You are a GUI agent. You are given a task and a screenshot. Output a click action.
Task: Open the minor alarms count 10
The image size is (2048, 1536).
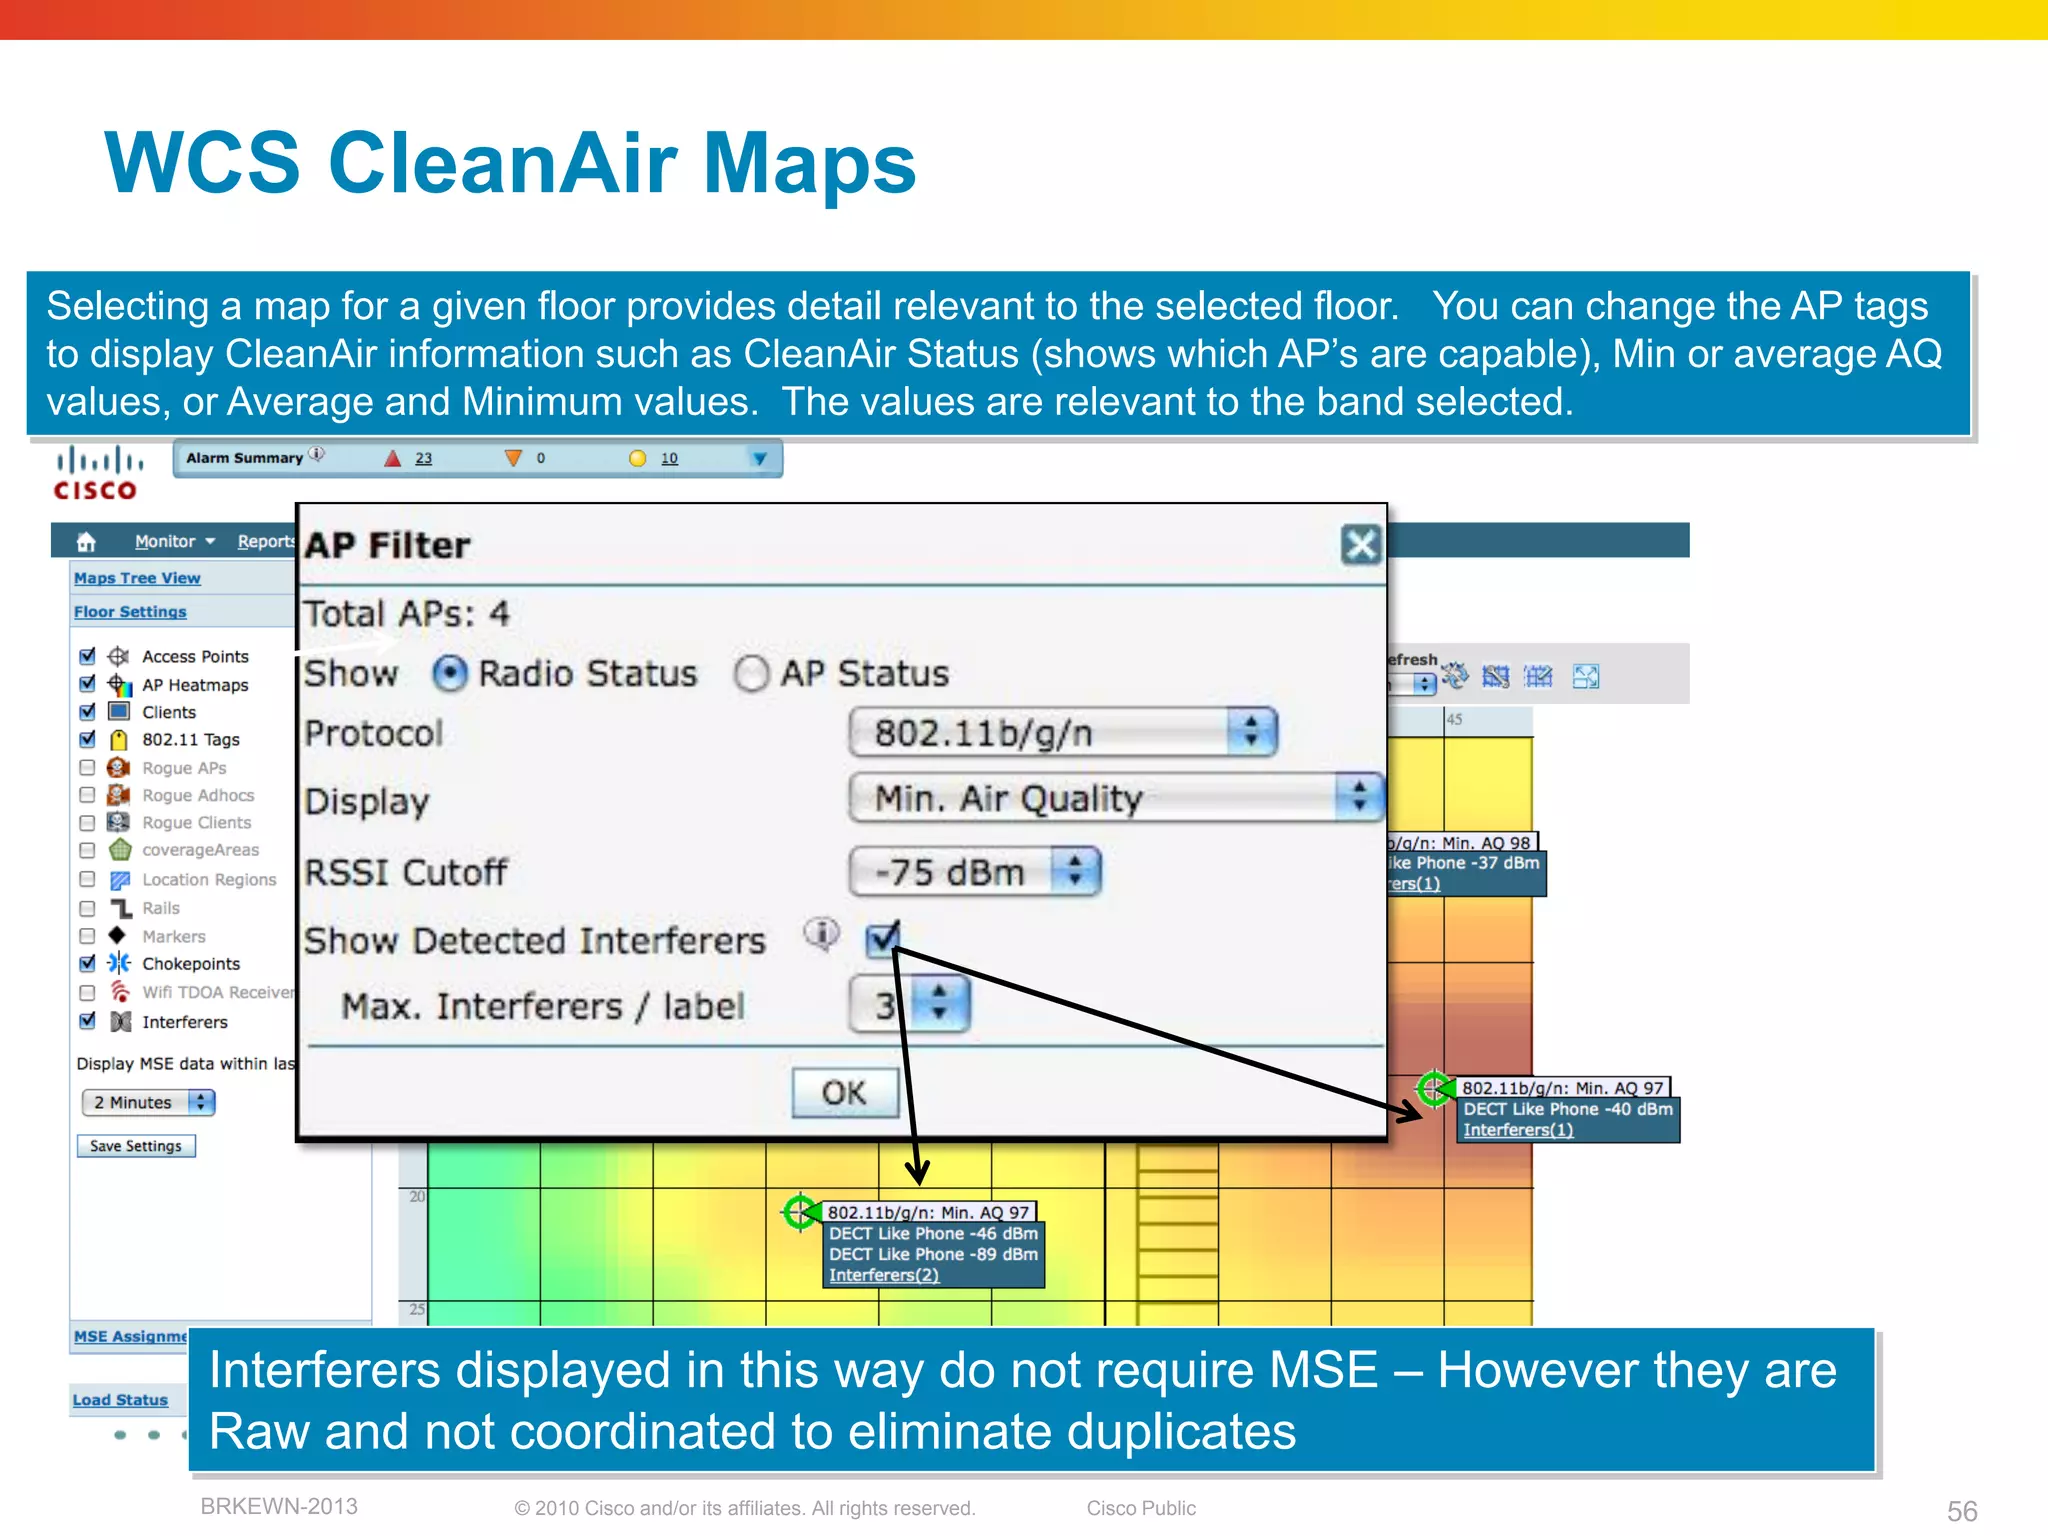[x=669, y=458]
